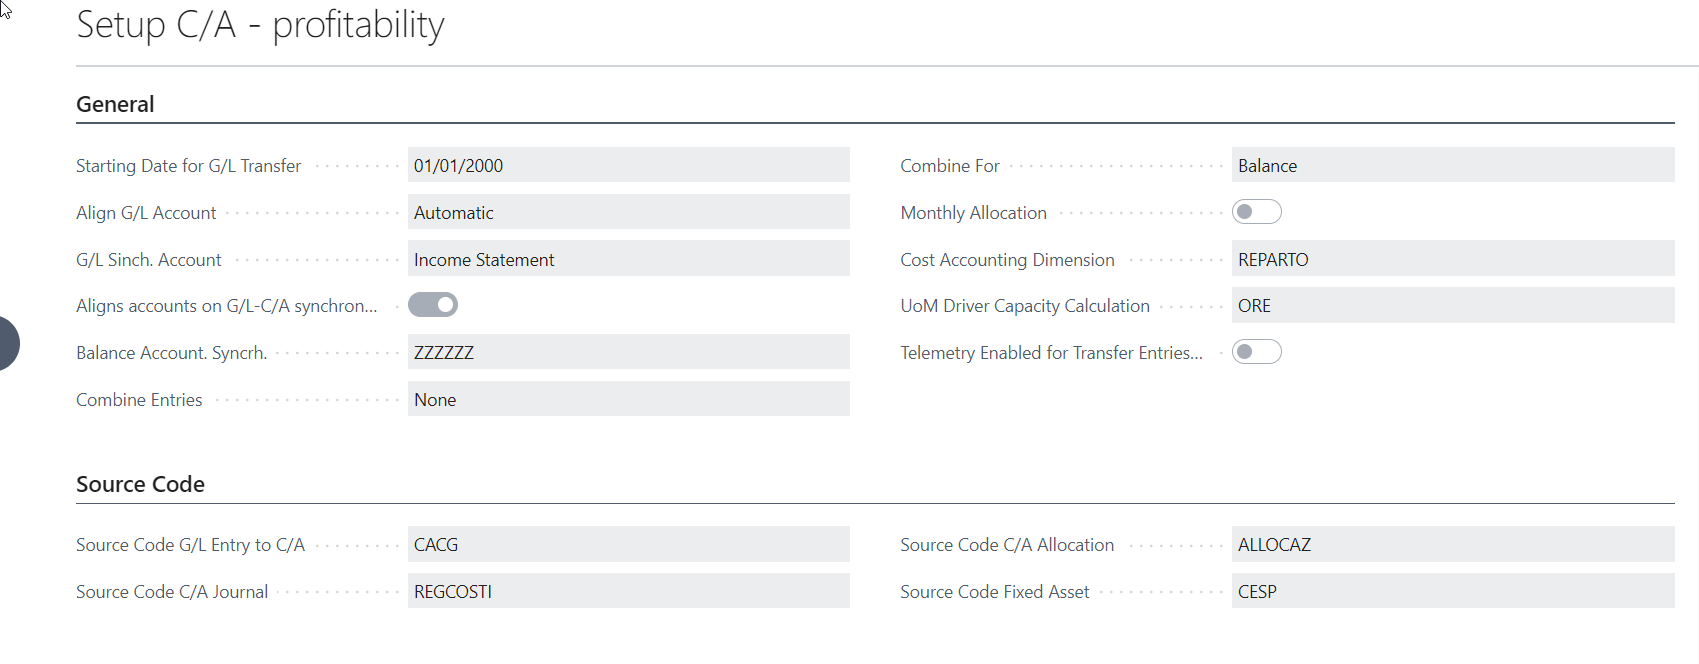The height and width of the screenshot is (664, 1699).
Task: Click the Source Code C/A Allocation field
Action: (1452, 544)
